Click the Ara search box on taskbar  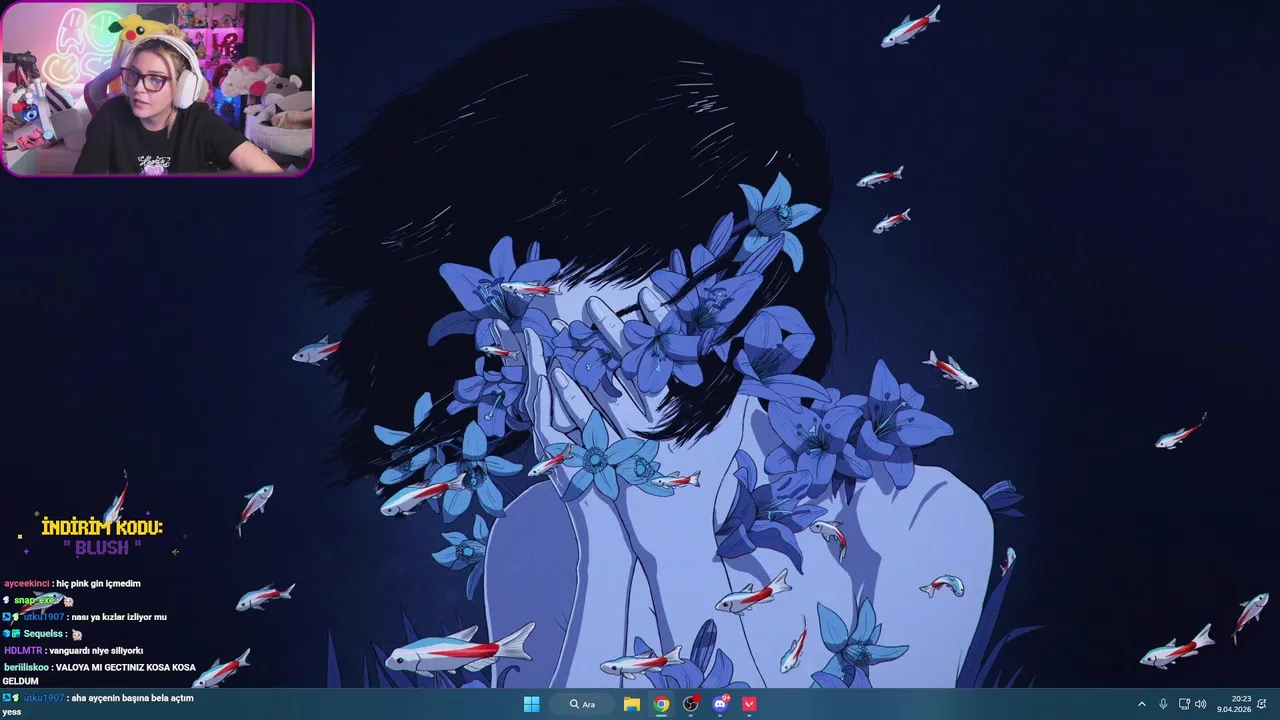pos(582,704)
